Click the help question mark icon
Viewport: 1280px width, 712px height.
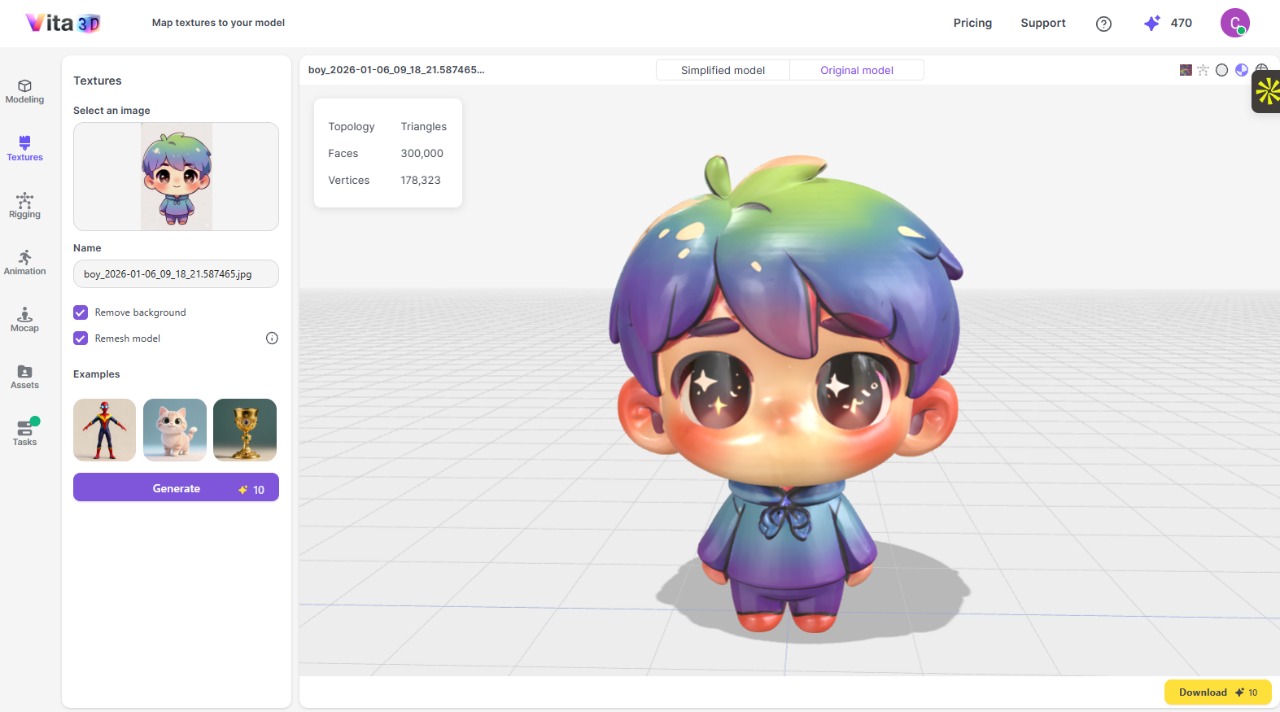click(x=1104, y=24)
